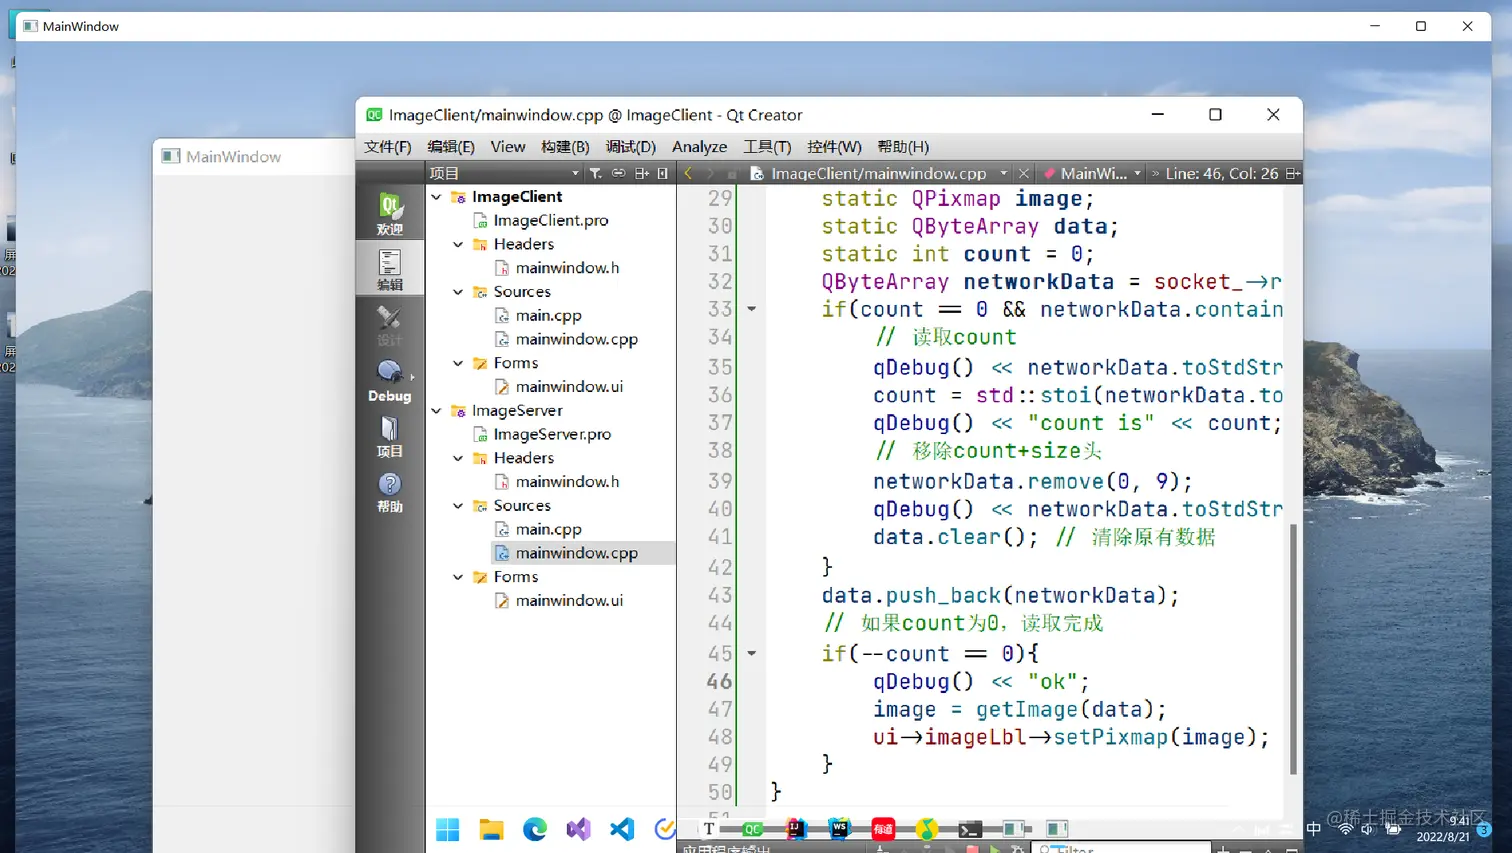Open the MainWi... symbol dropdown
Image resolution: width=1512 pixels, height=853 pixels.
pos(1093,173)
